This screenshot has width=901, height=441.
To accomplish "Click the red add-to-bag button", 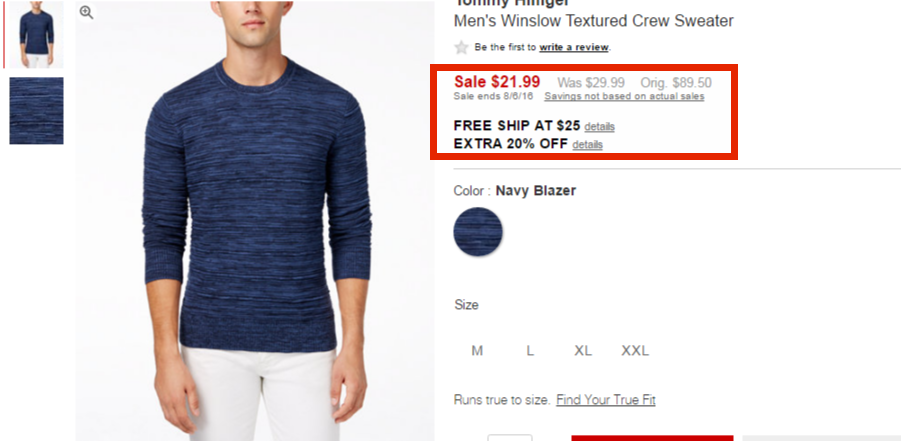I will [652, 438].
